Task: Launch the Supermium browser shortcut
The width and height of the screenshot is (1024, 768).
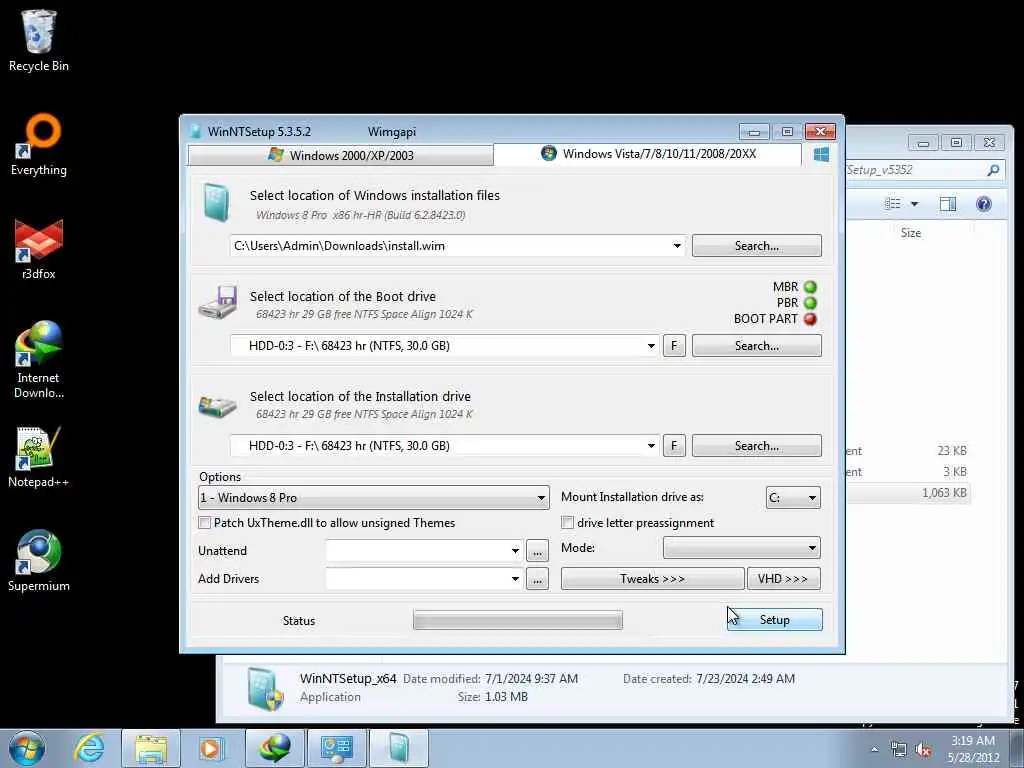Action: click(x=39, y=560)
